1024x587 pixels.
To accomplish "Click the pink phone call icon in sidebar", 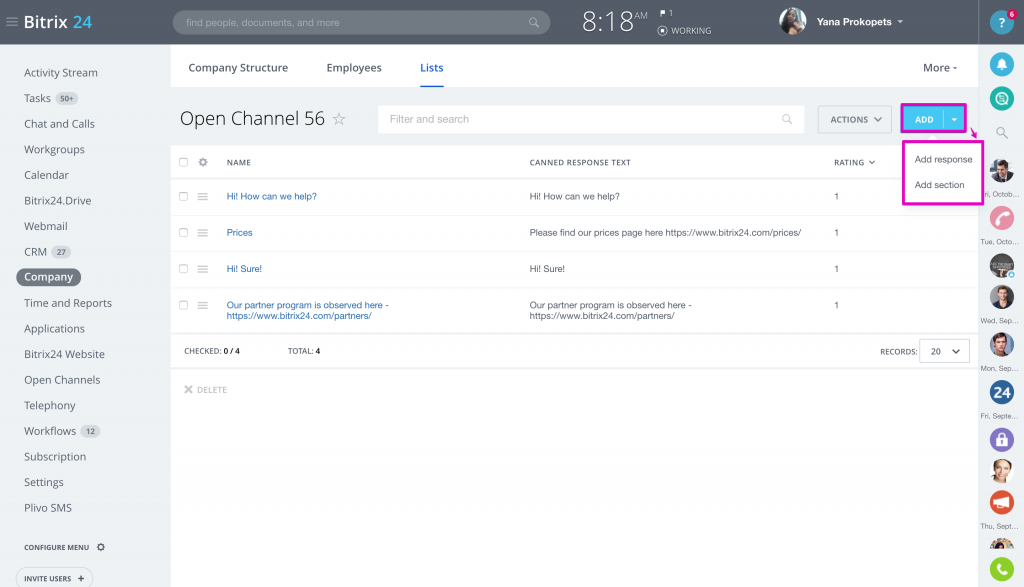I will click(1001, 218).
